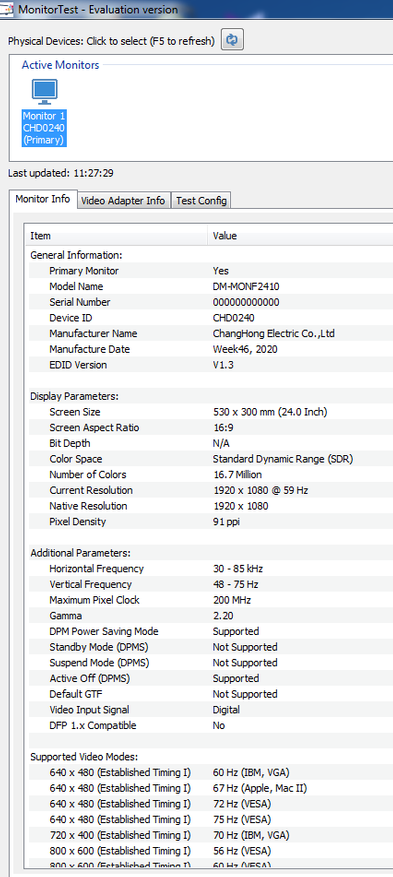Click the 67 Hz (Apple, Mac II) value
Screen dimensions: 393x877
[x=259, y=788]
